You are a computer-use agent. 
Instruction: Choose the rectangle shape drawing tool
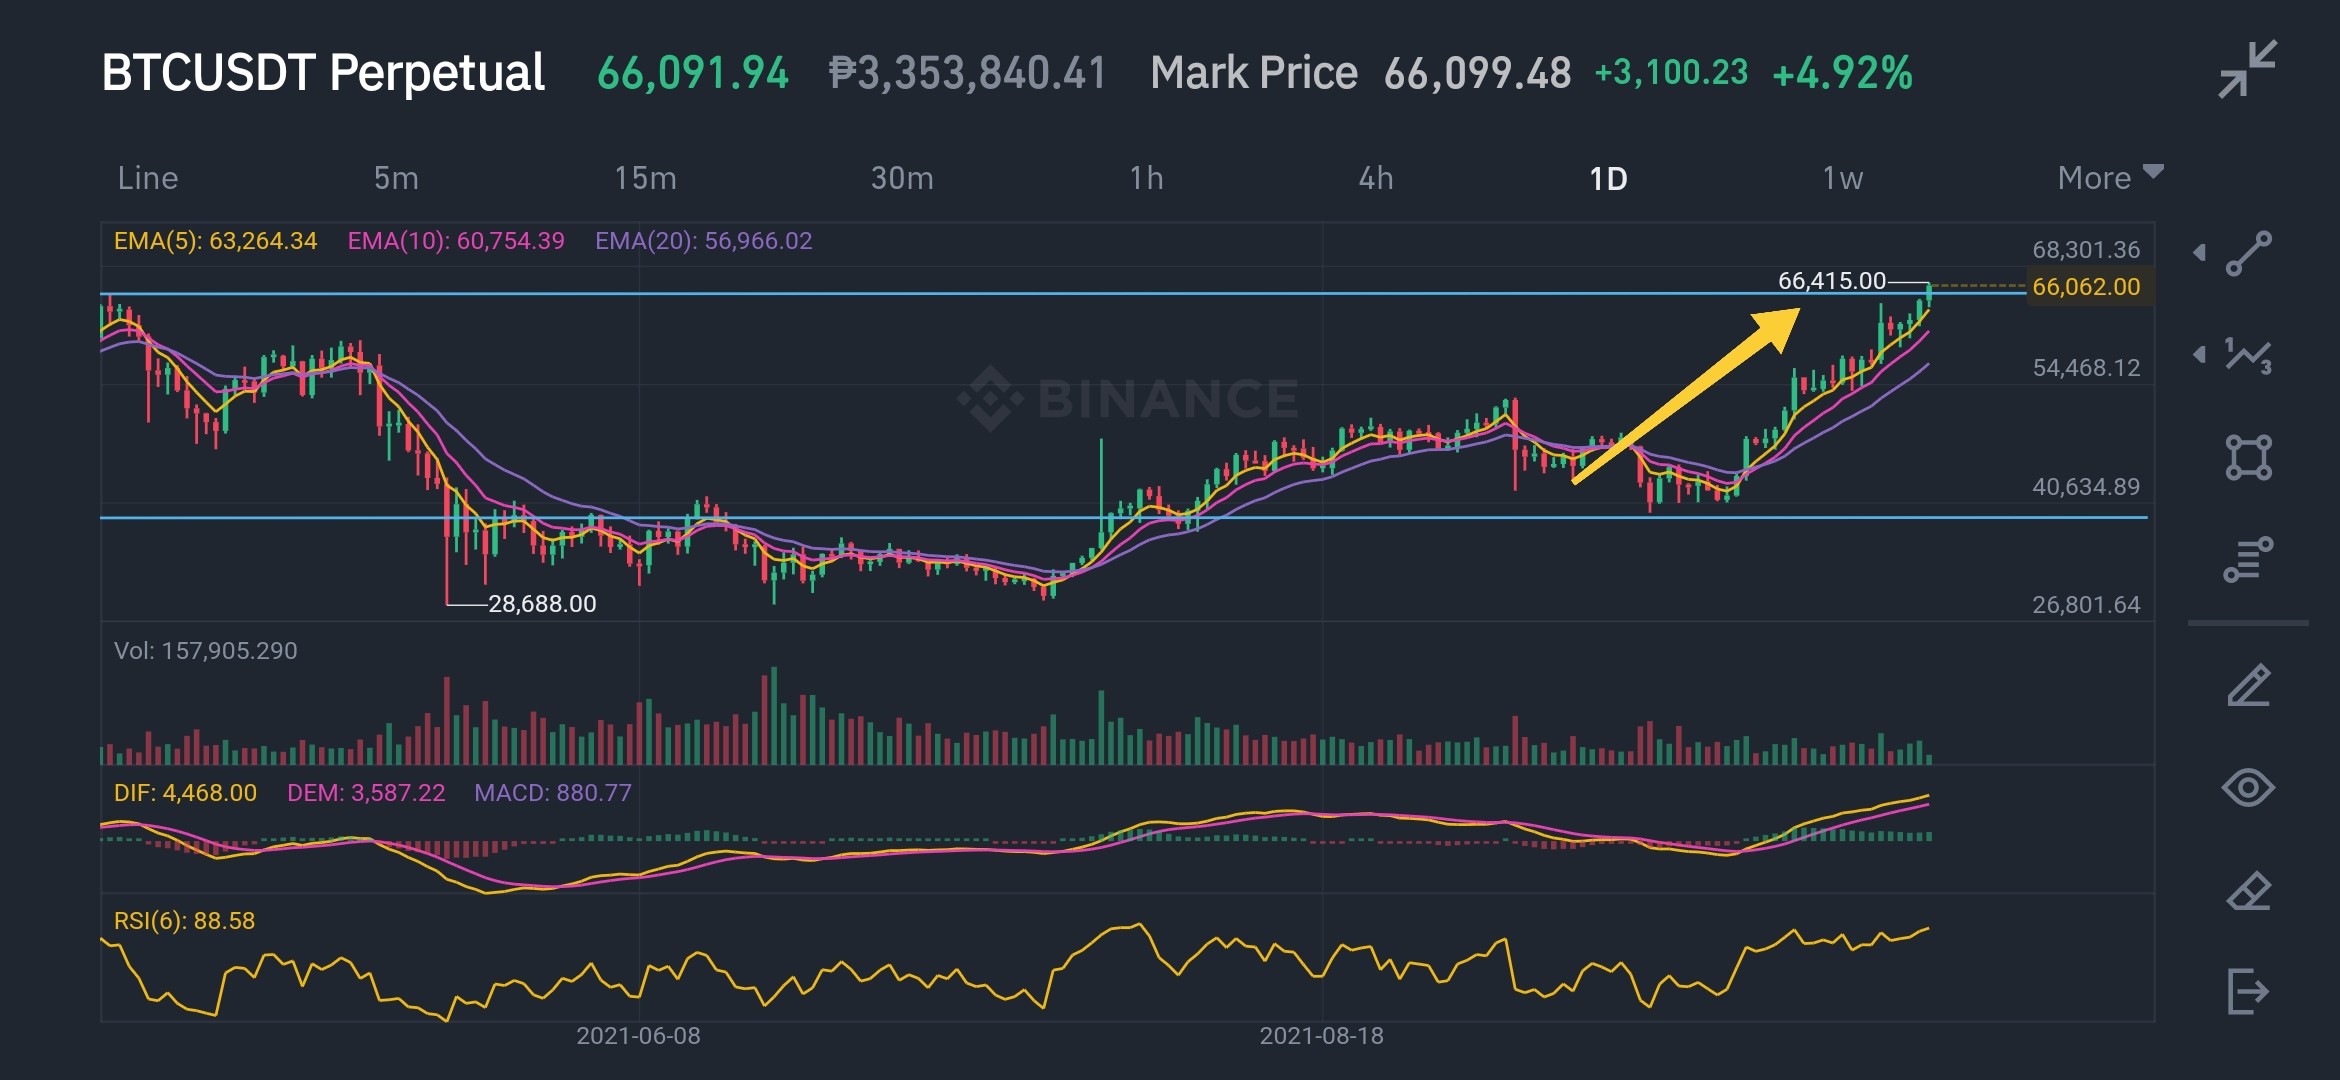point(2248,458)
